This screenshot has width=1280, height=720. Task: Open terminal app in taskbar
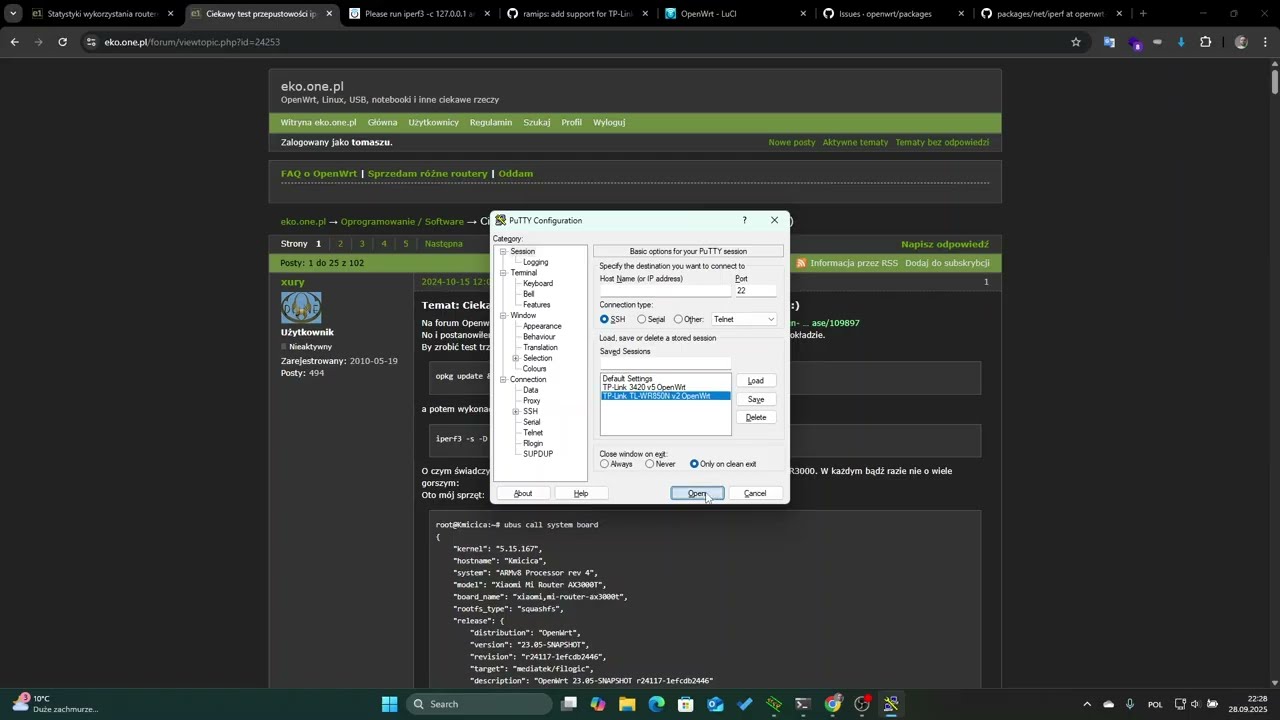click(x=803, y=704)
